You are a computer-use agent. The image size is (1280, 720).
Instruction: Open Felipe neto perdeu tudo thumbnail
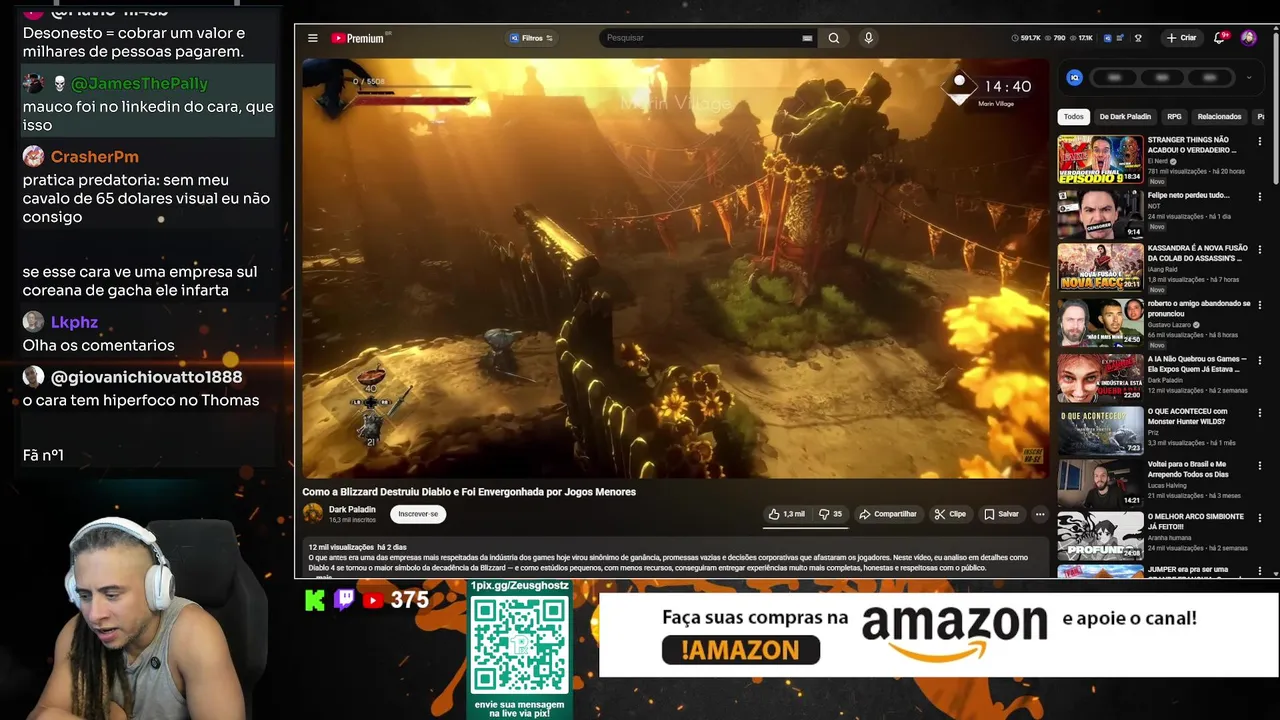point(1100,214)
